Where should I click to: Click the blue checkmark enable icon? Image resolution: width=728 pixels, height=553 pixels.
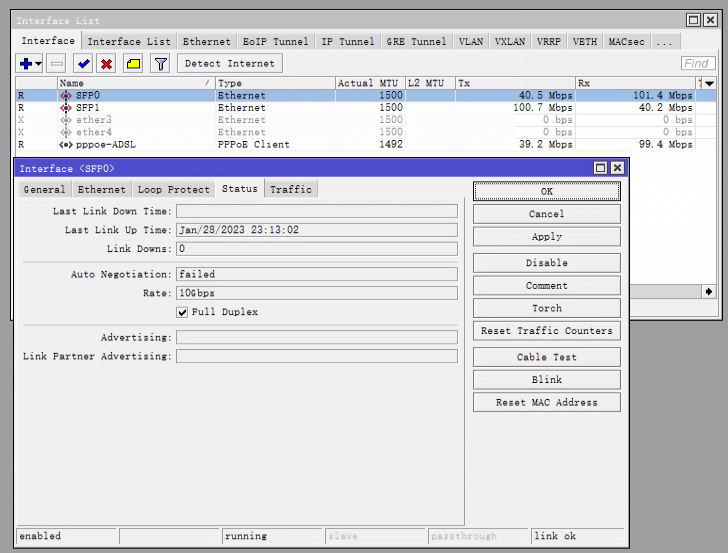coord(84,64)
